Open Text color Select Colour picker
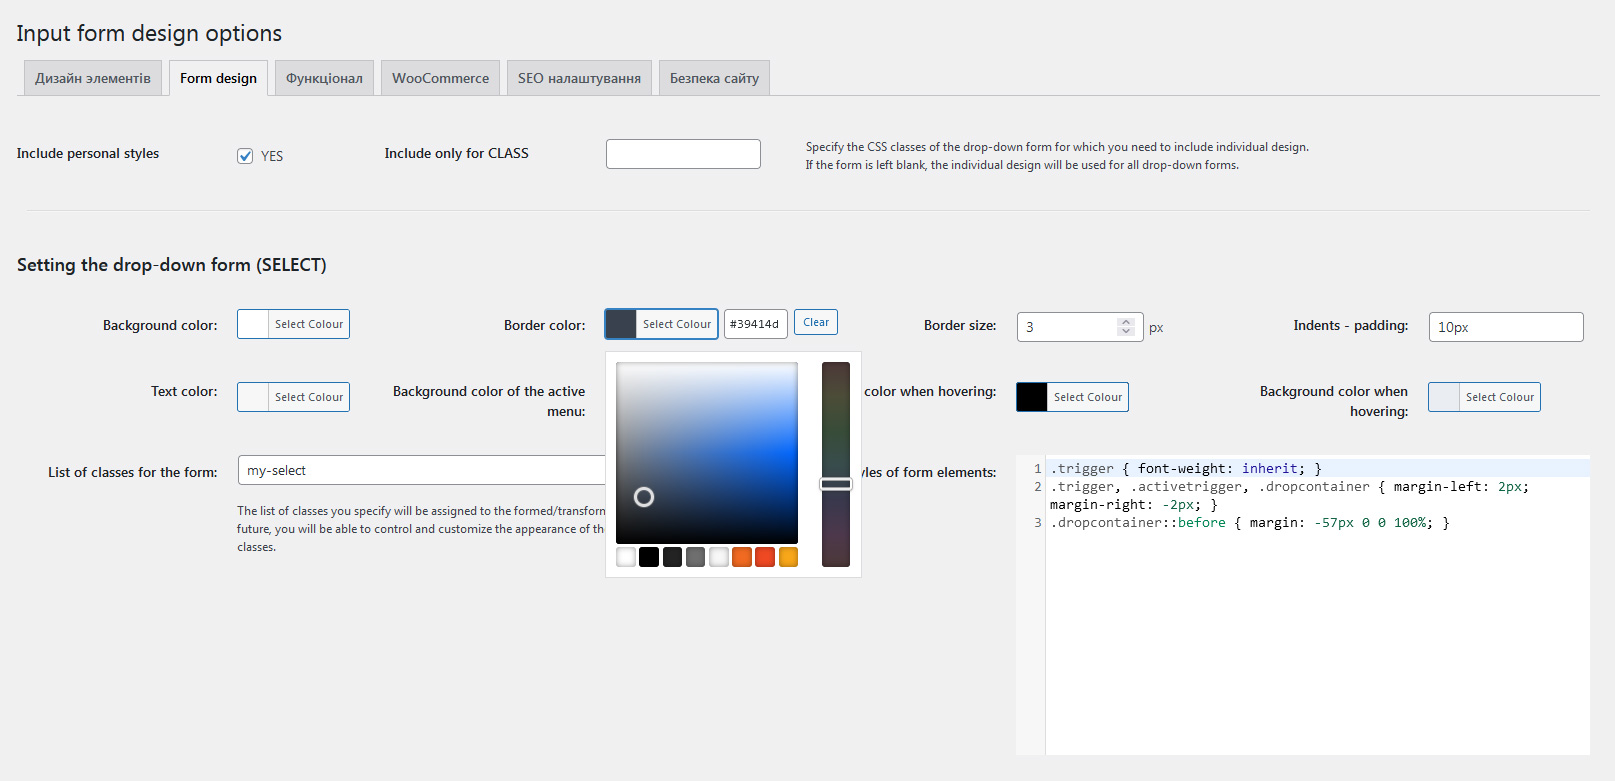 (293, 397)
